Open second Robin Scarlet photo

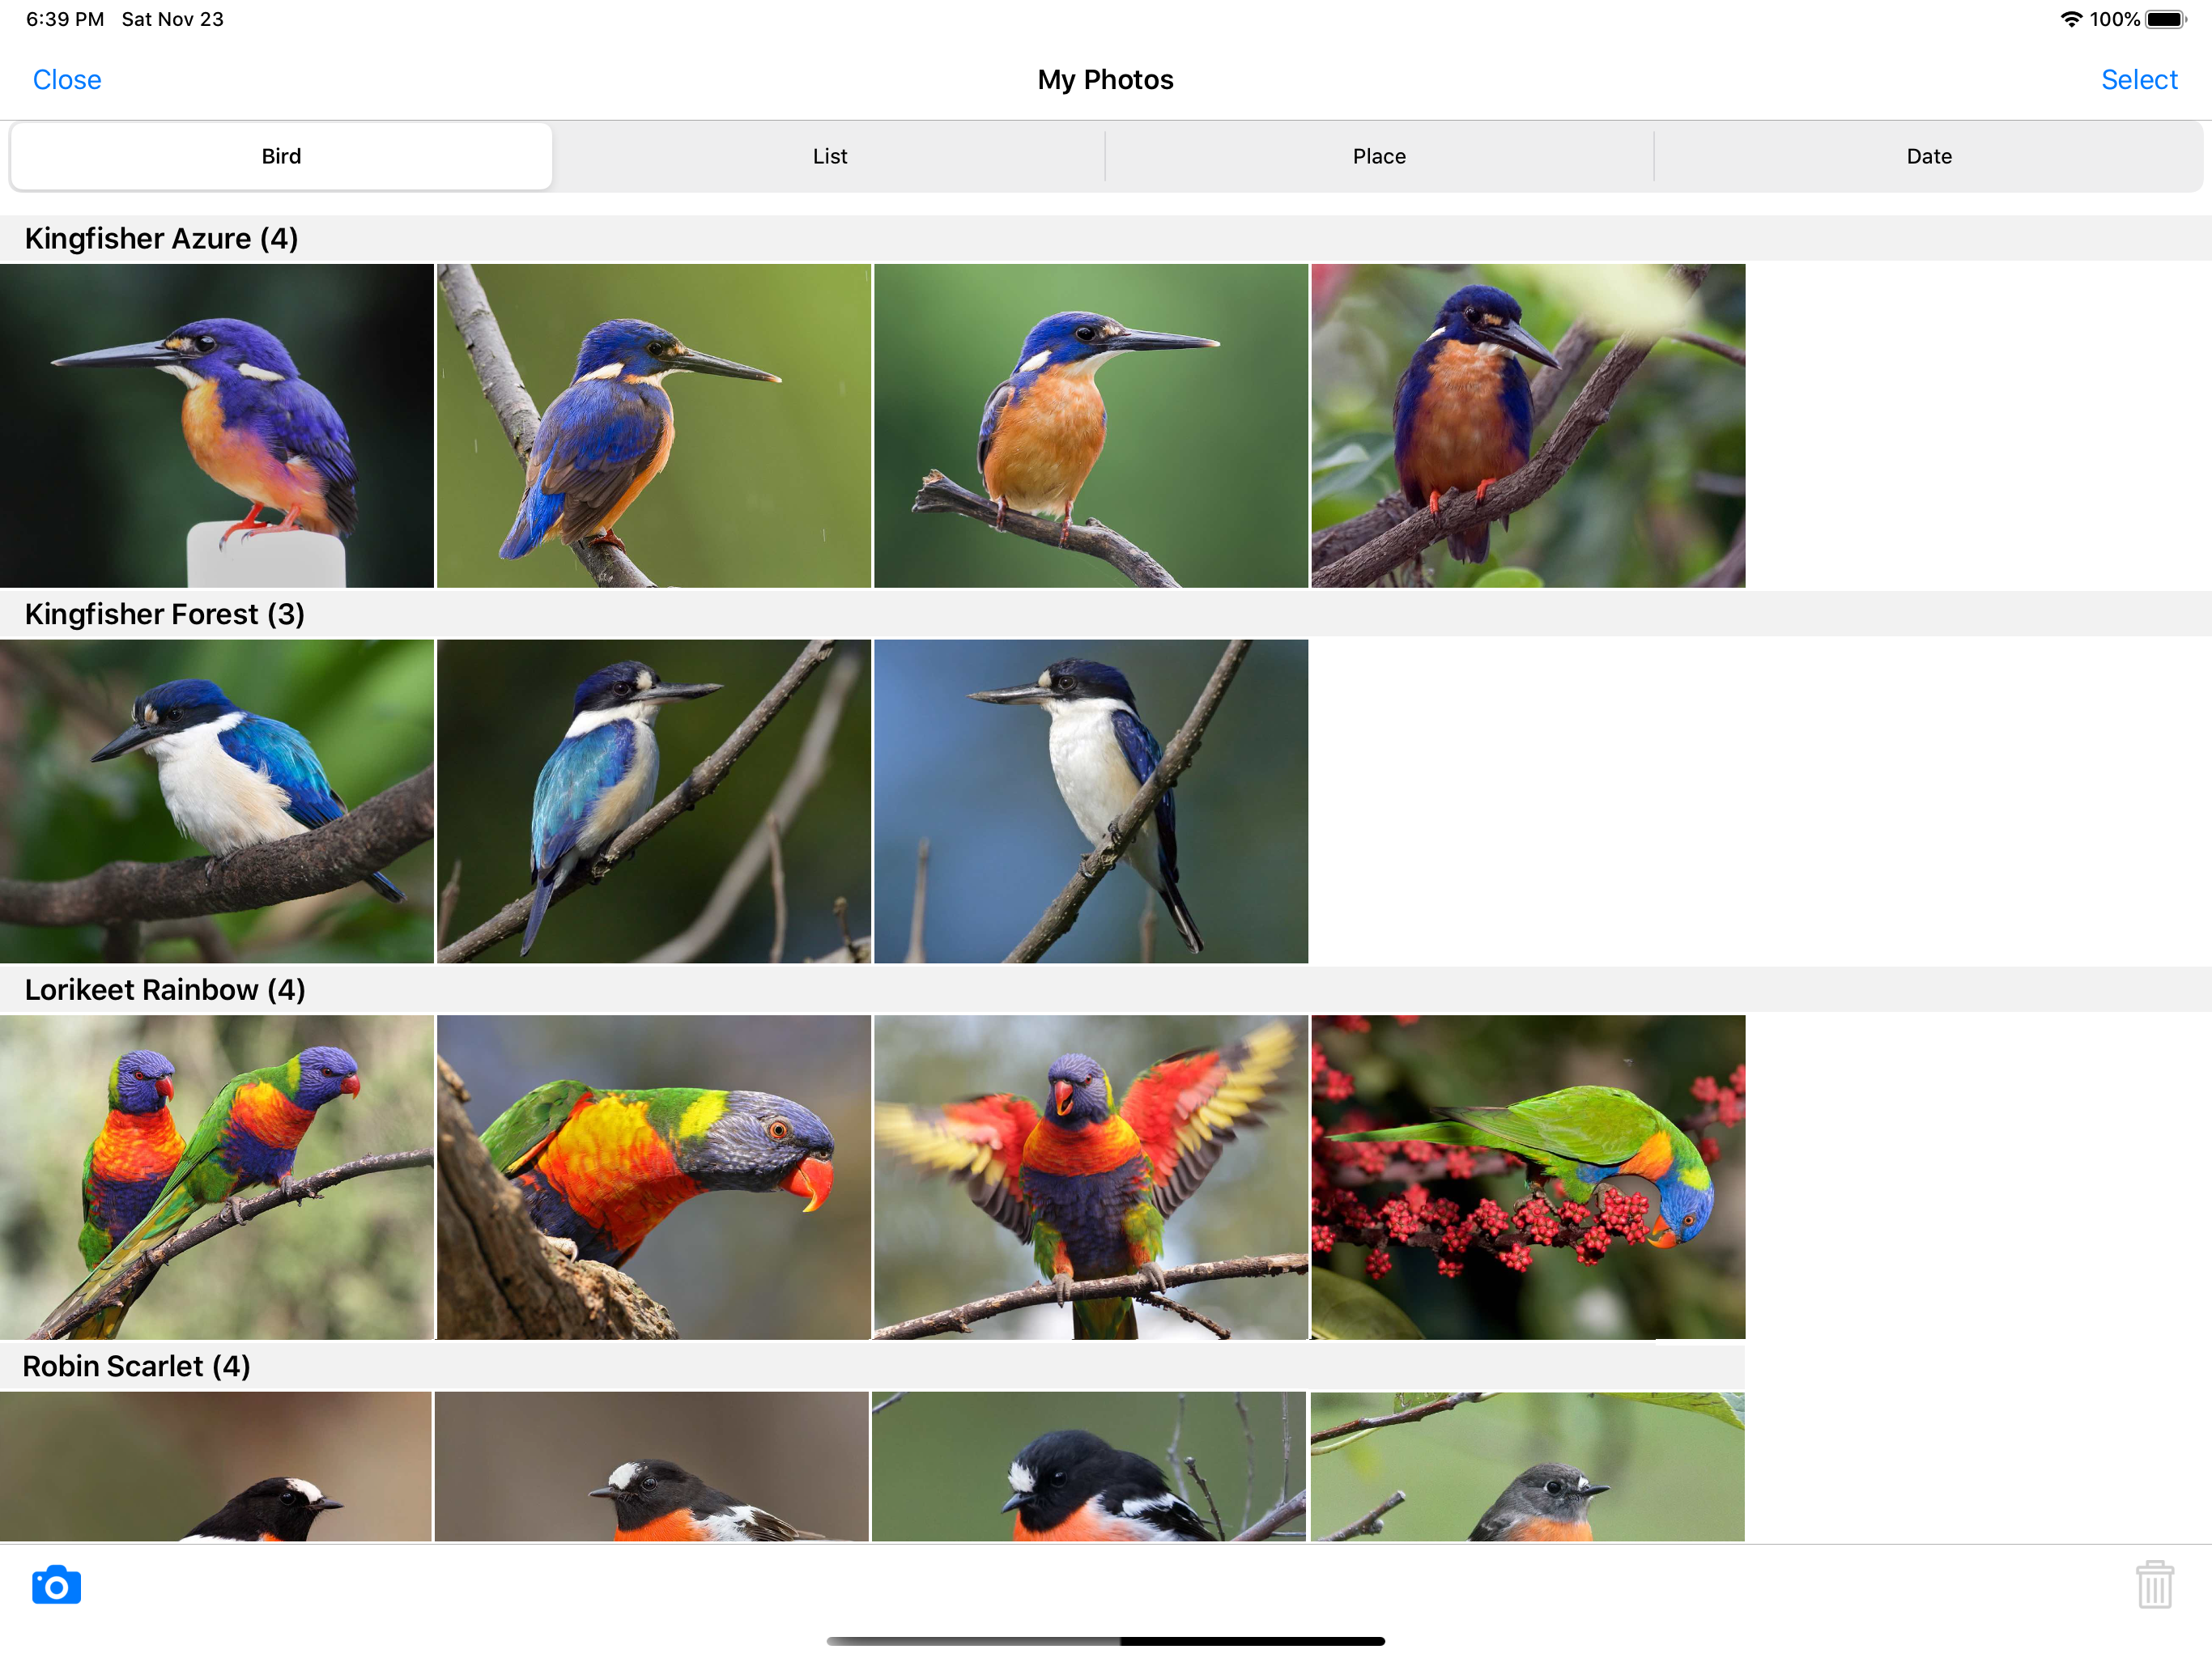(652, 1466)
